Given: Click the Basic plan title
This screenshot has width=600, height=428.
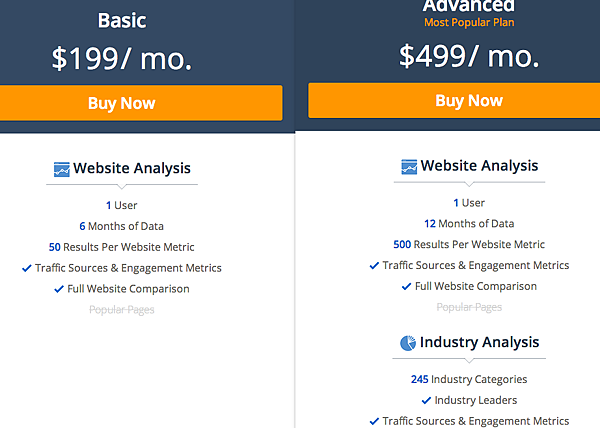Looking at the screenshot, I should (122, 21).
